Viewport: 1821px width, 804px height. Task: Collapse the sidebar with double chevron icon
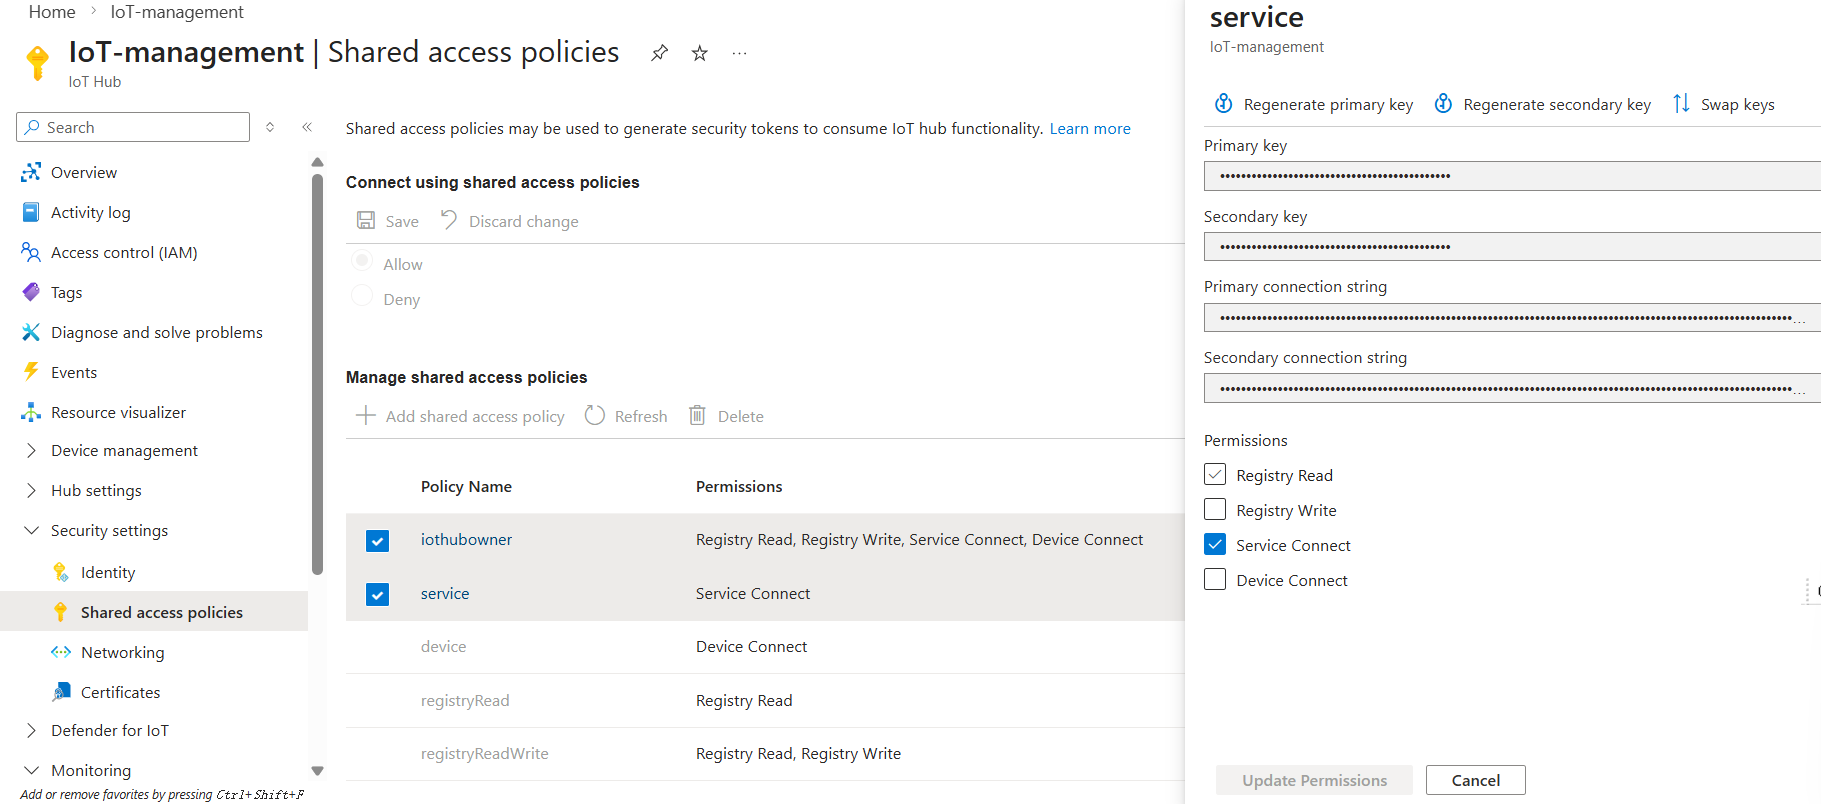pyautogui.click(x=307, y=127)
